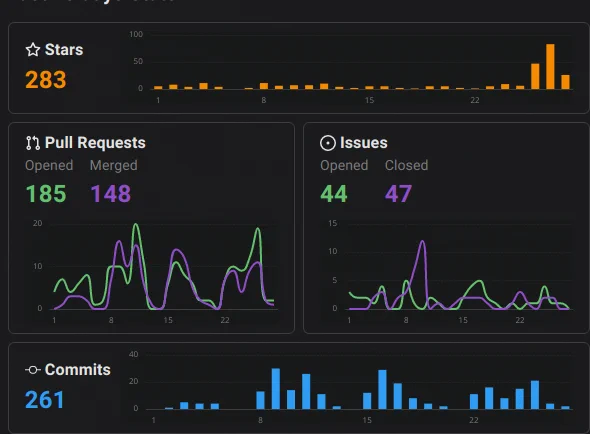Select the Commits heading
The image size is (590, 434).
point(78,370)
